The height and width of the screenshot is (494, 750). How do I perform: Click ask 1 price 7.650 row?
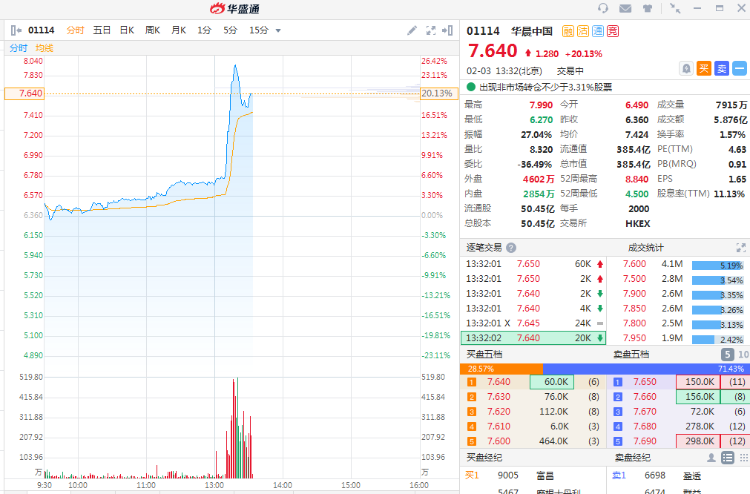[678, 382]
